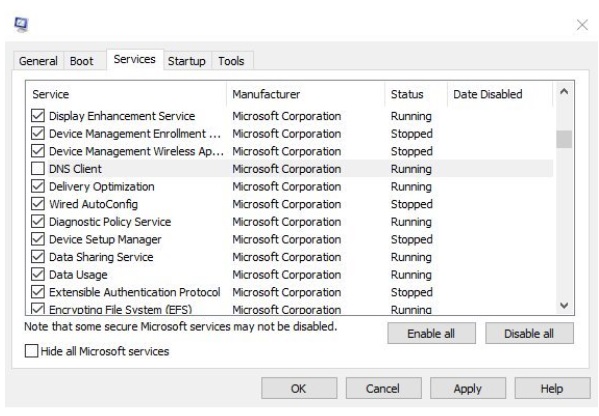Click the scrollbar down arrow
599x416 pixels.
pyautogui.click(x=564, y=305)
